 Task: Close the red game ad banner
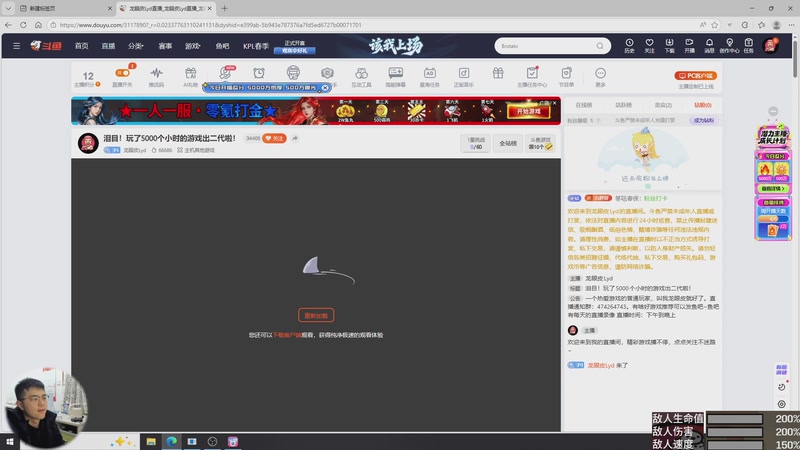[555, 103]
